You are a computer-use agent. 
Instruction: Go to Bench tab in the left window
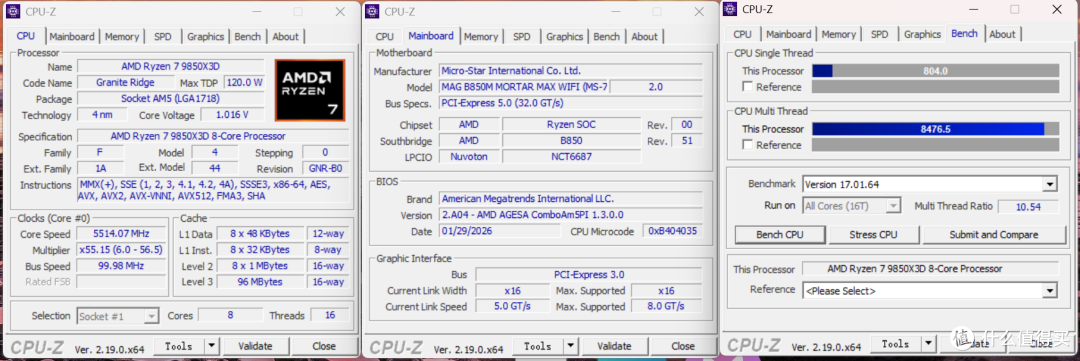(247, 37)
